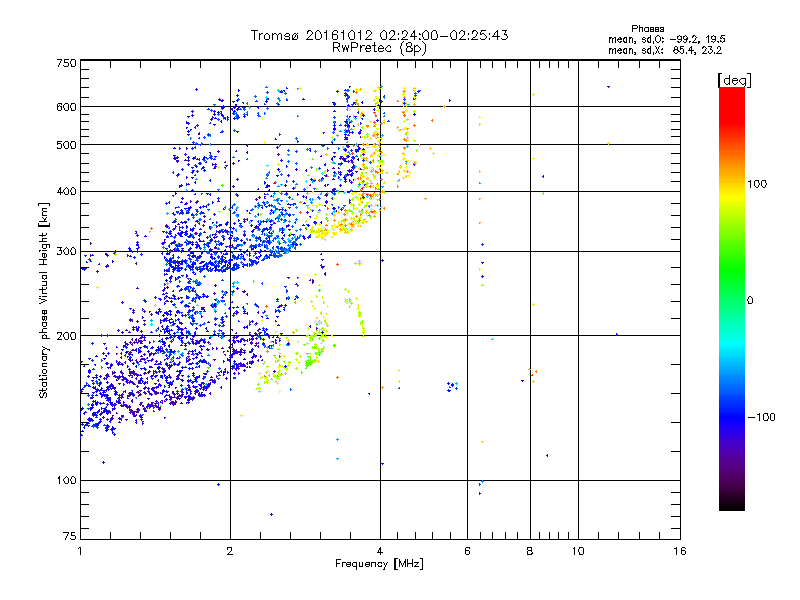The image size is (800, 600).
Task: Click the "Phases" header in the statistics block
Action: click(647, 29)
